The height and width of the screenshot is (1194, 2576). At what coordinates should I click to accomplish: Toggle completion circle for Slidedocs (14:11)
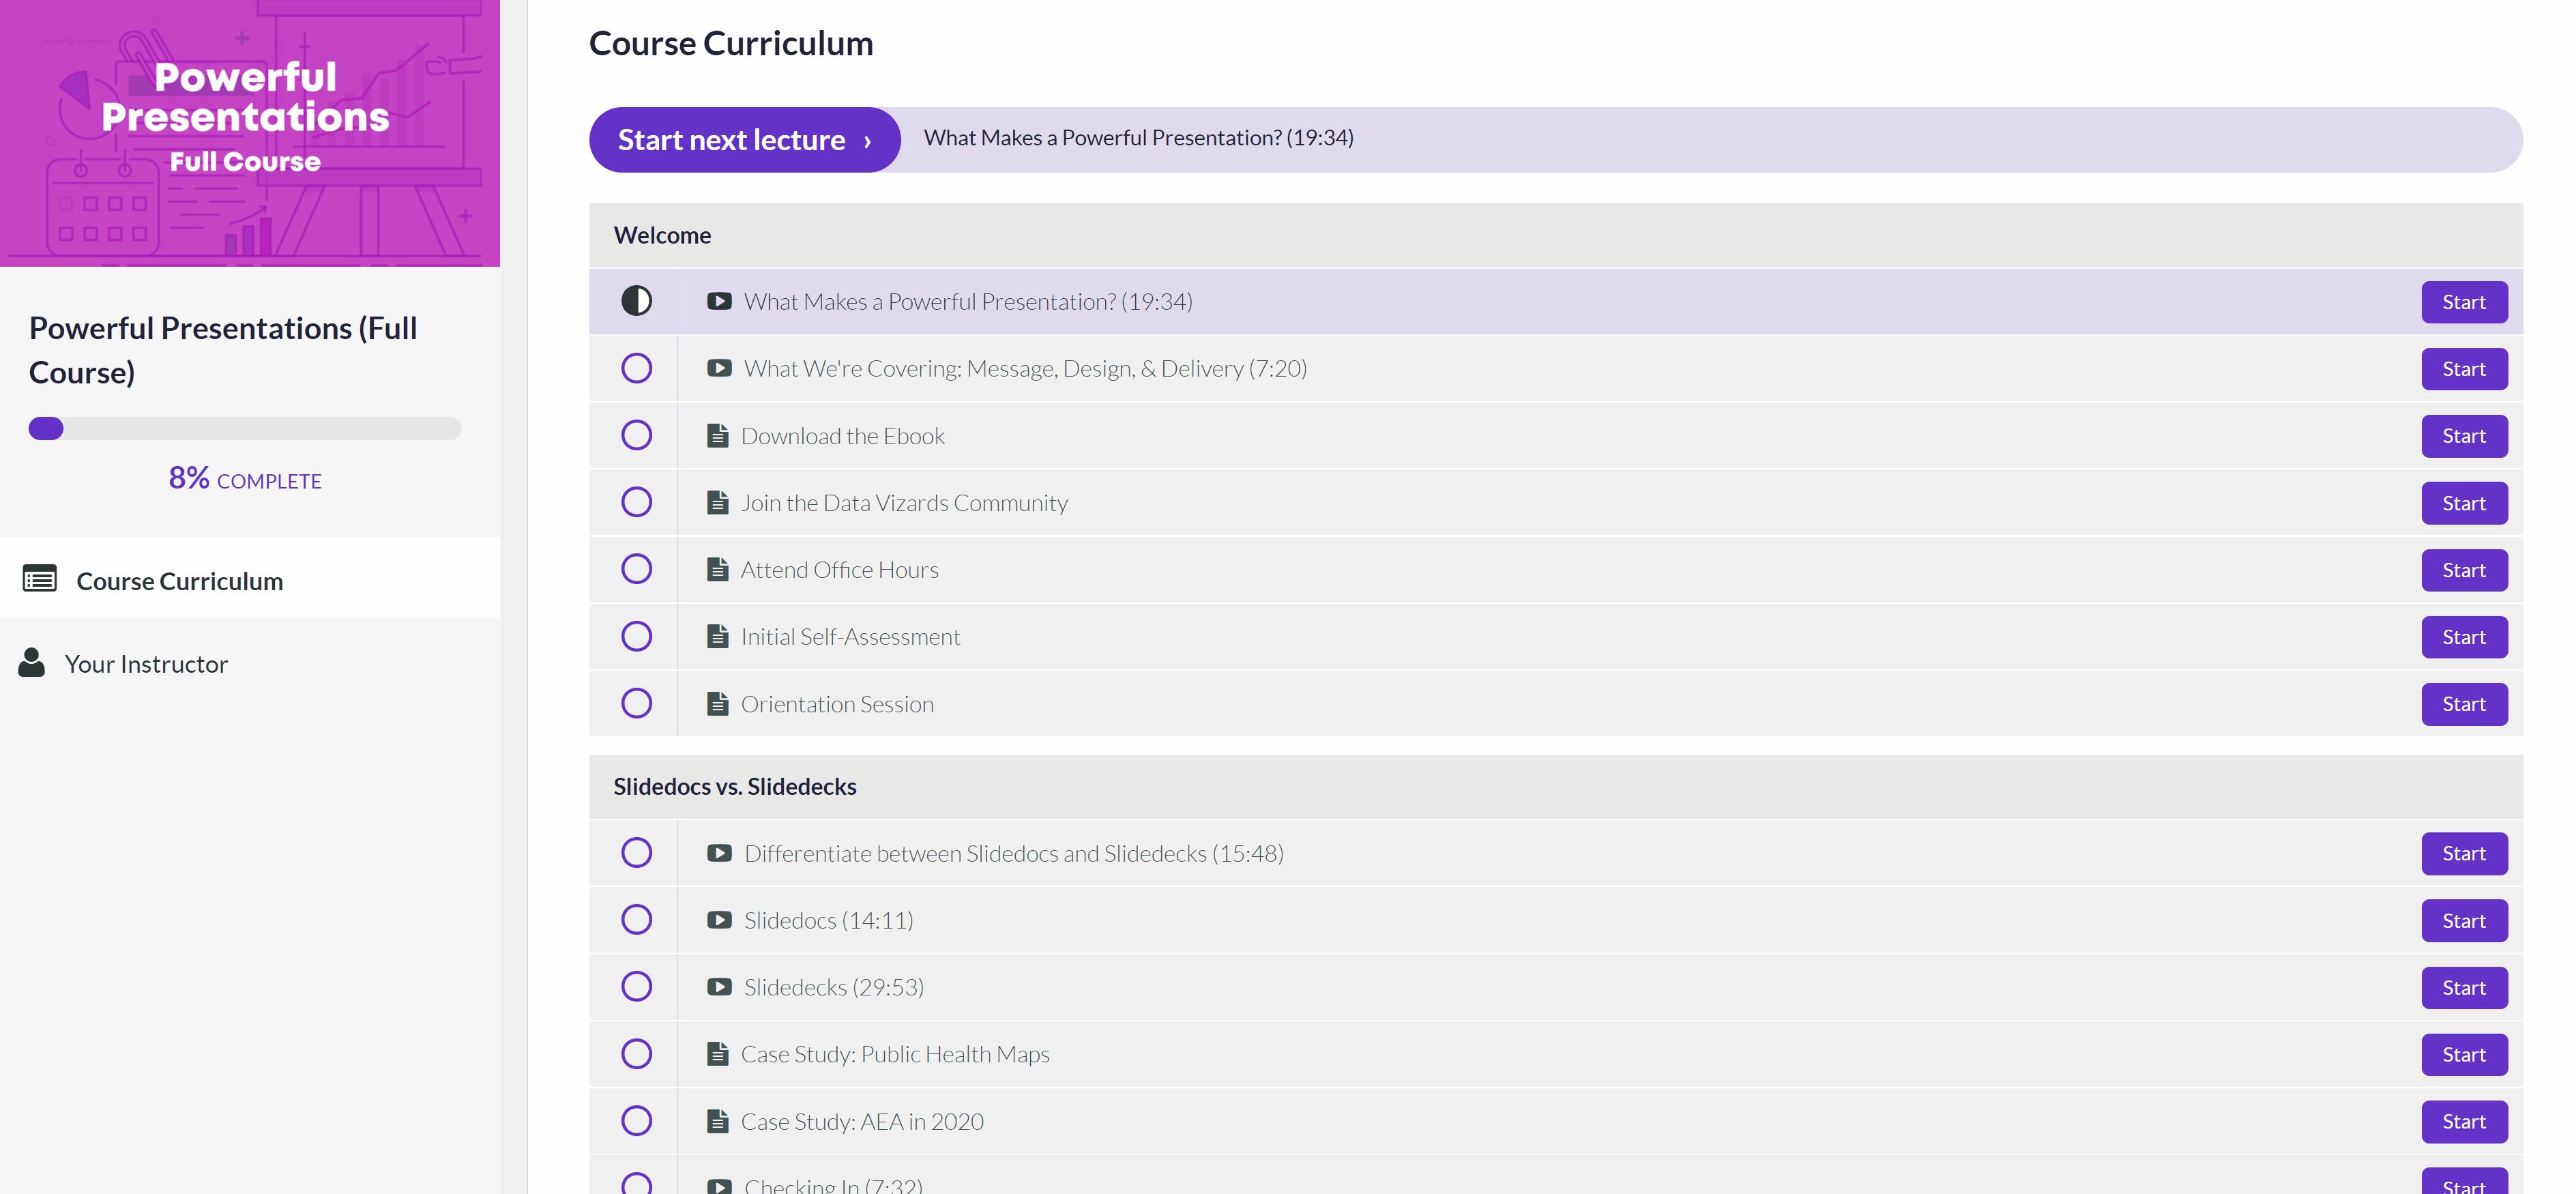[637, 920]
